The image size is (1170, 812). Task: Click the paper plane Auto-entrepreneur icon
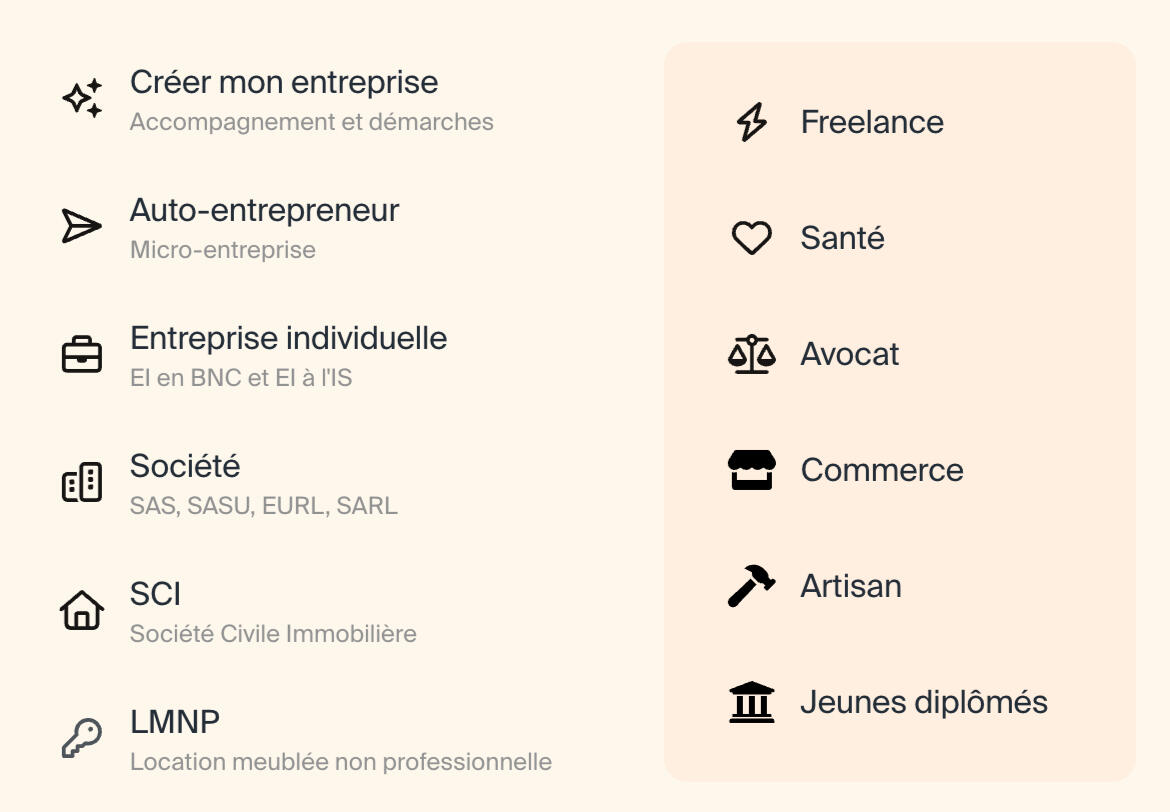82,226
